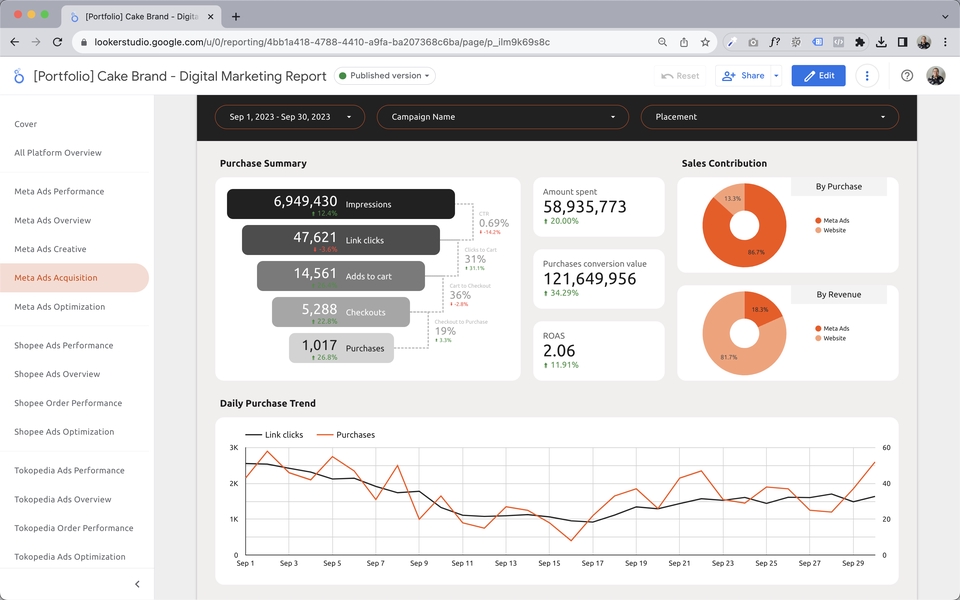The width and height of the screenshot is (960, 600).
Task: Open the browser Extensions puzzle icon
Action: (x=860, y=42)
